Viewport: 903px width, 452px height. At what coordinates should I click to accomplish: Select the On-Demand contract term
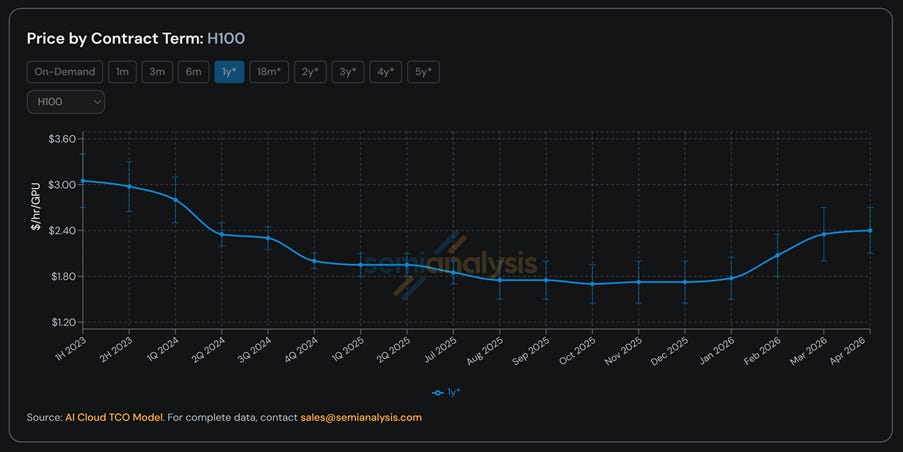point(64,72)
